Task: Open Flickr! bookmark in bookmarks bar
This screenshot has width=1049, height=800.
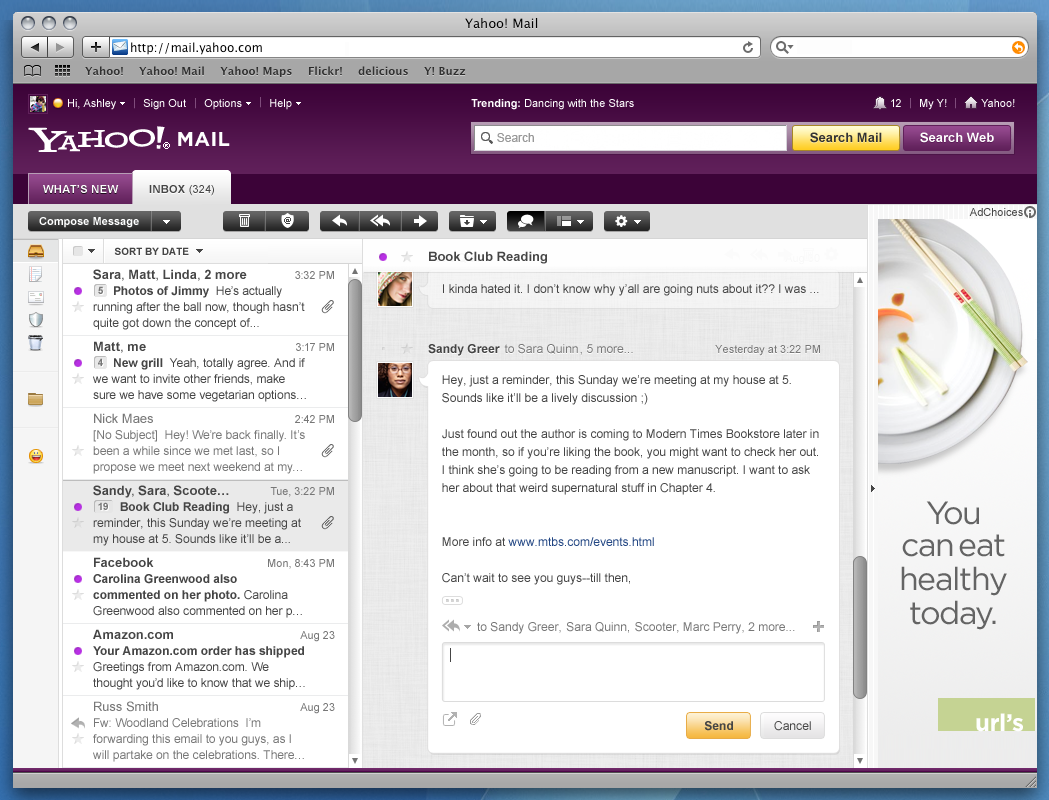Action: (325, 71)
